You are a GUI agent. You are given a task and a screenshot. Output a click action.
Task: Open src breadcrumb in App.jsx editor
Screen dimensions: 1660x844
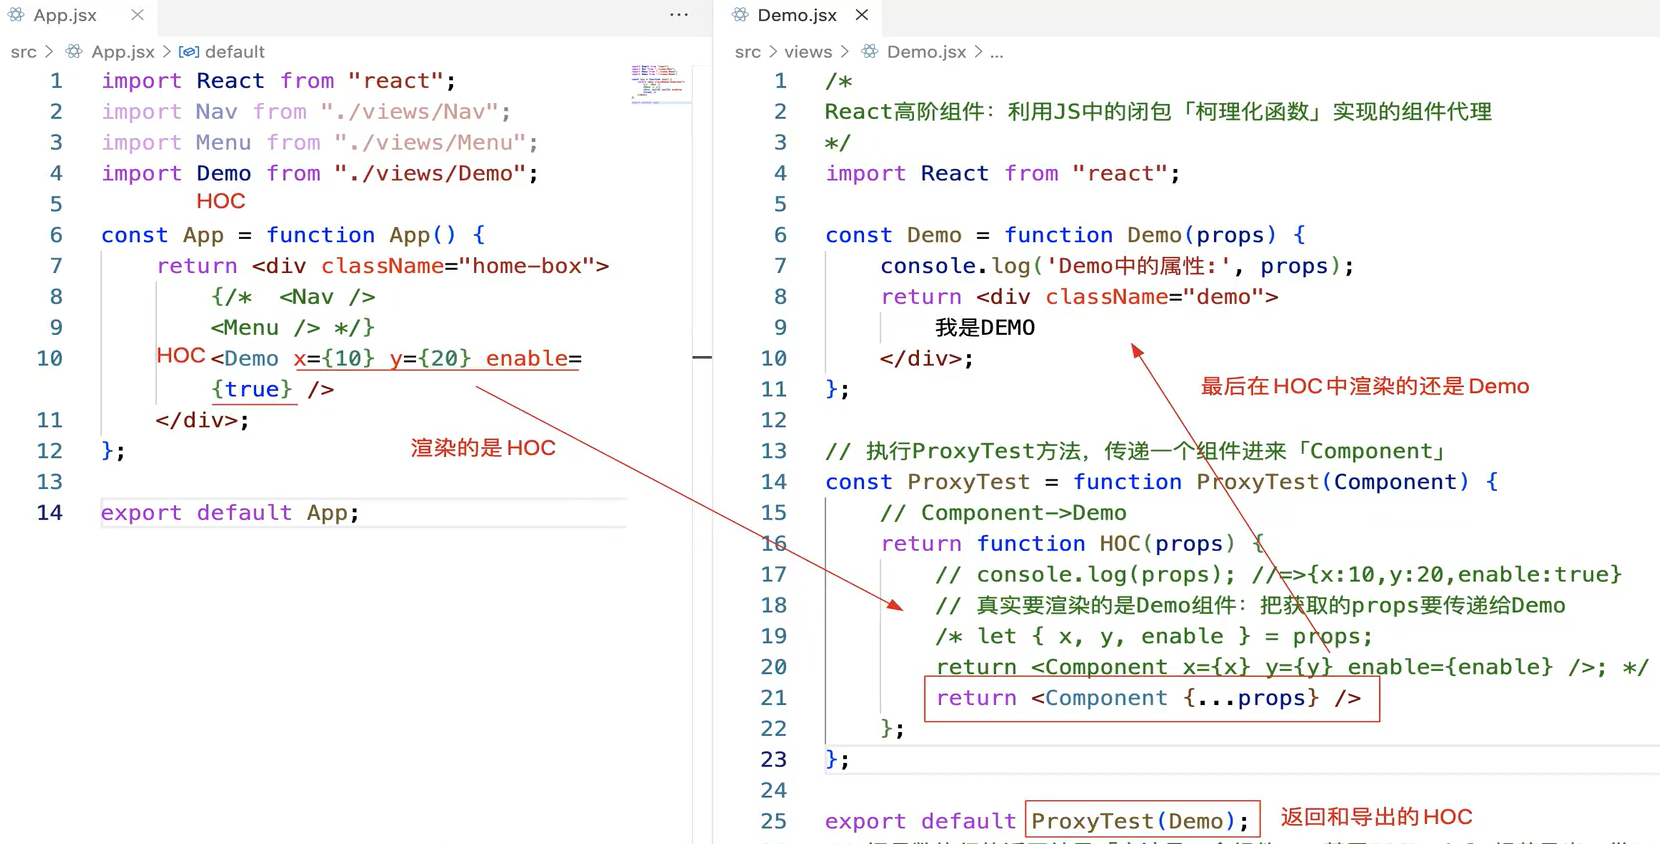[x=24, y=52]
